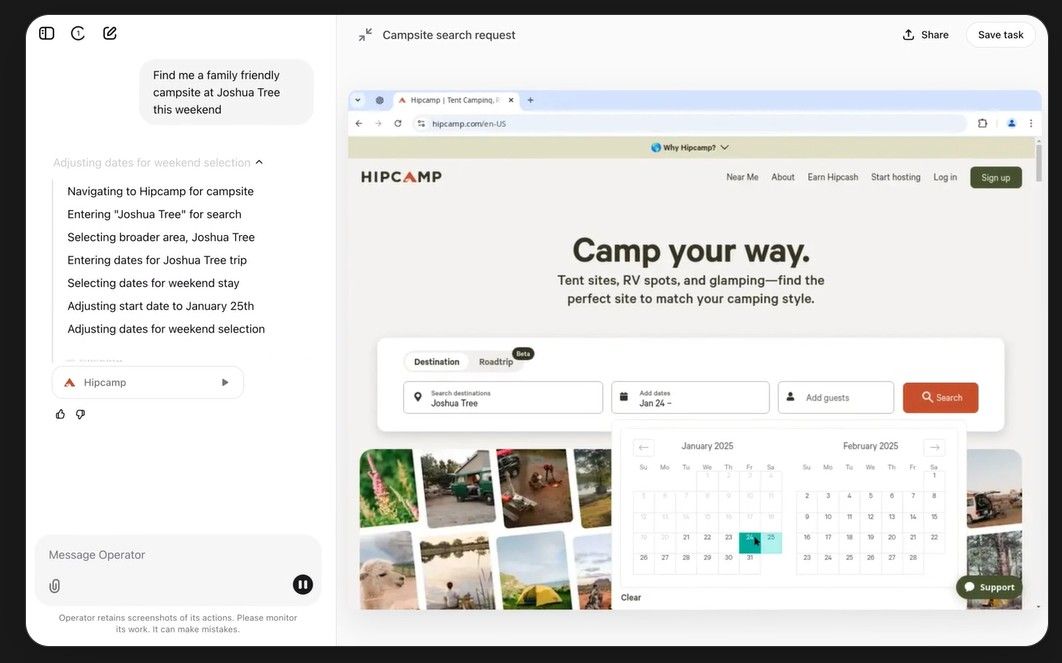This screenshot has height=663, width=1062.
Task: Select the Destination tab
Action: coord(437,362)
